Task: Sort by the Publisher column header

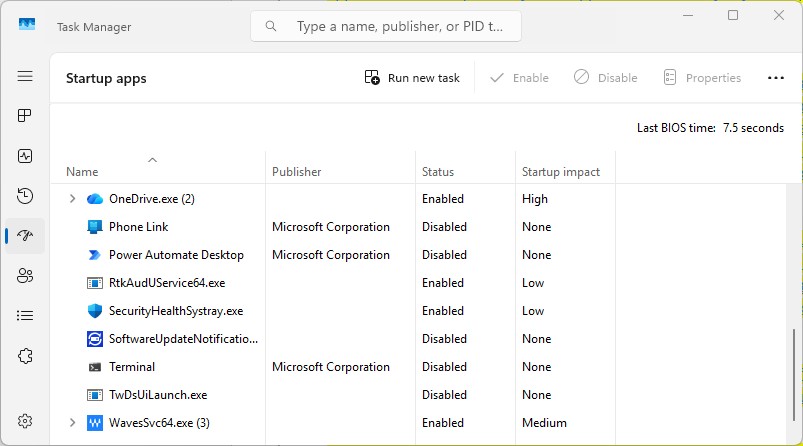Action: (x=297, y=172)
